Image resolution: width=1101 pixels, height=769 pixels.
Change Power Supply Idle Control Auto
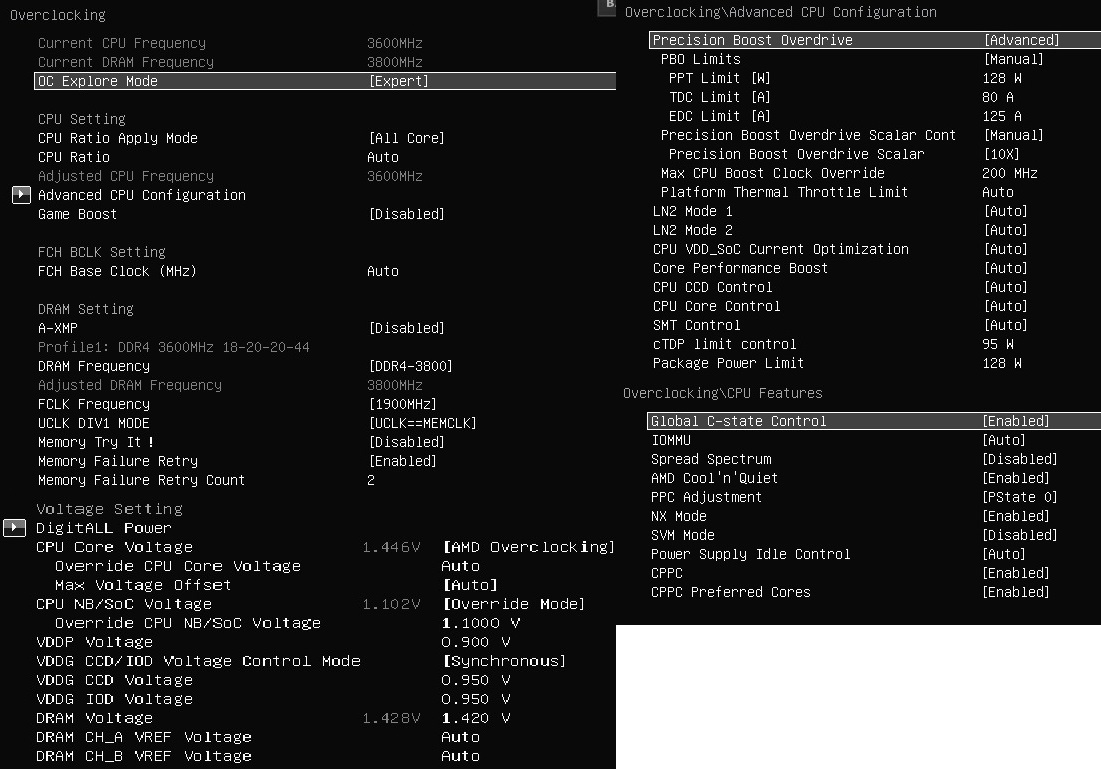coord(1004,553)
